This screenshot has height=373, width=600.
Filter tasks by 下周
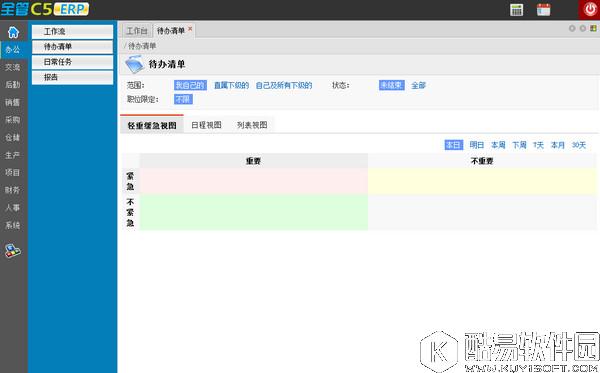click(x=519, y=145)
